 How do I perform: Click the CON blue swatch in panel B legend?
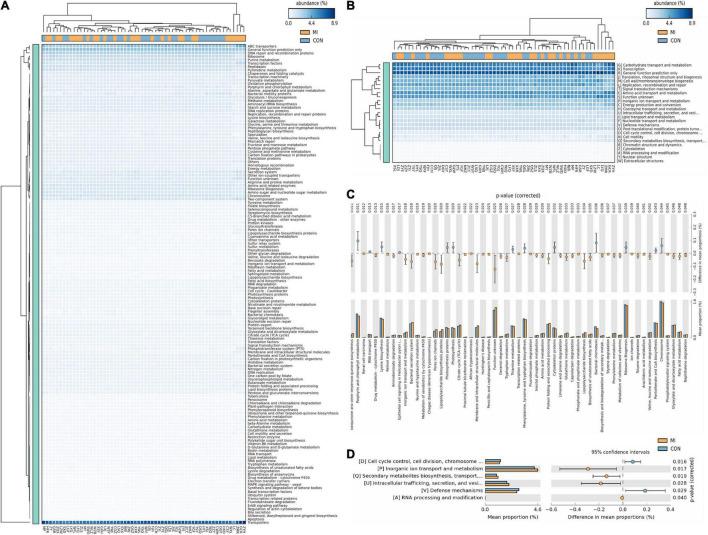pos(663,40)
